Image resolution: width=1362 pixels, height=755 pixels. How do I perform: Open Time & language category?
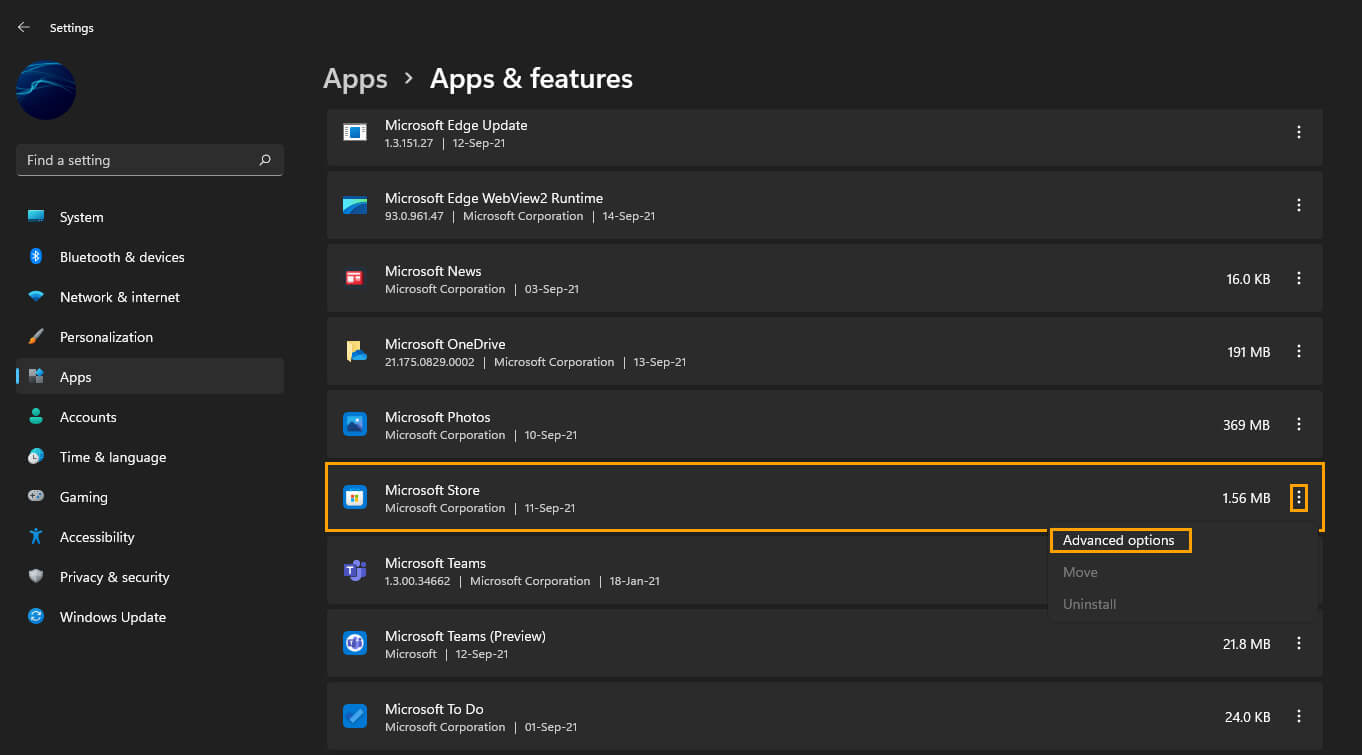pos(150,457)
